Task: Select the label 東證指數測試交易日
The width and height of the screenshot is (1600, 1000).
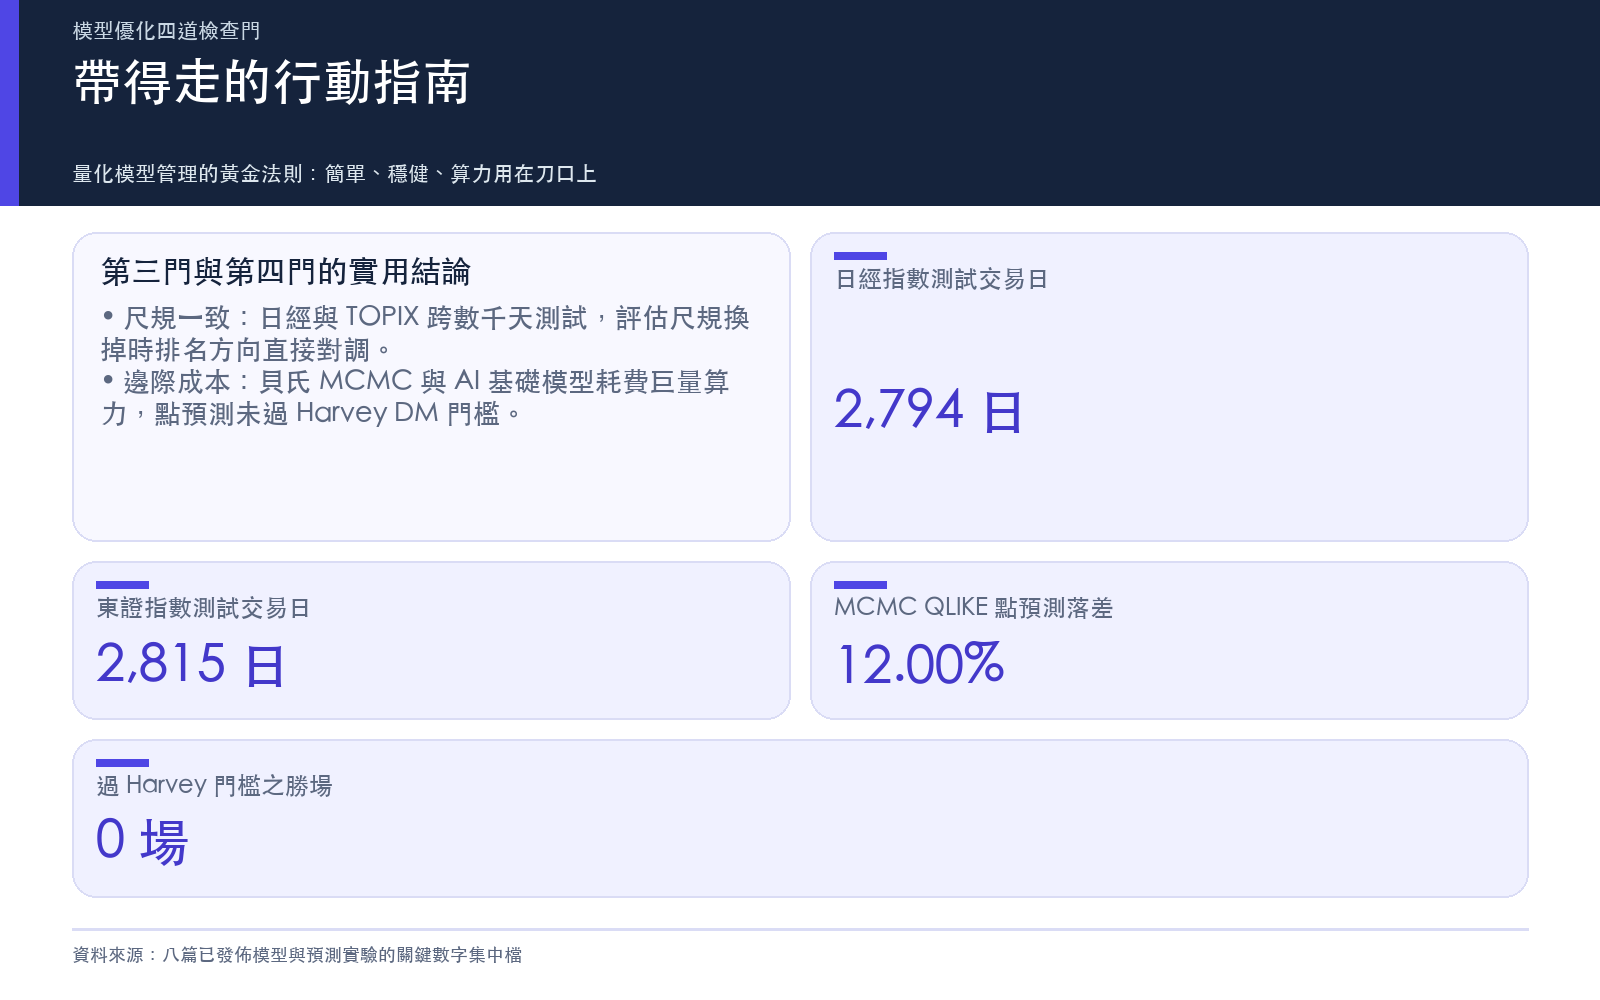Action: click(x=203, y=608)
